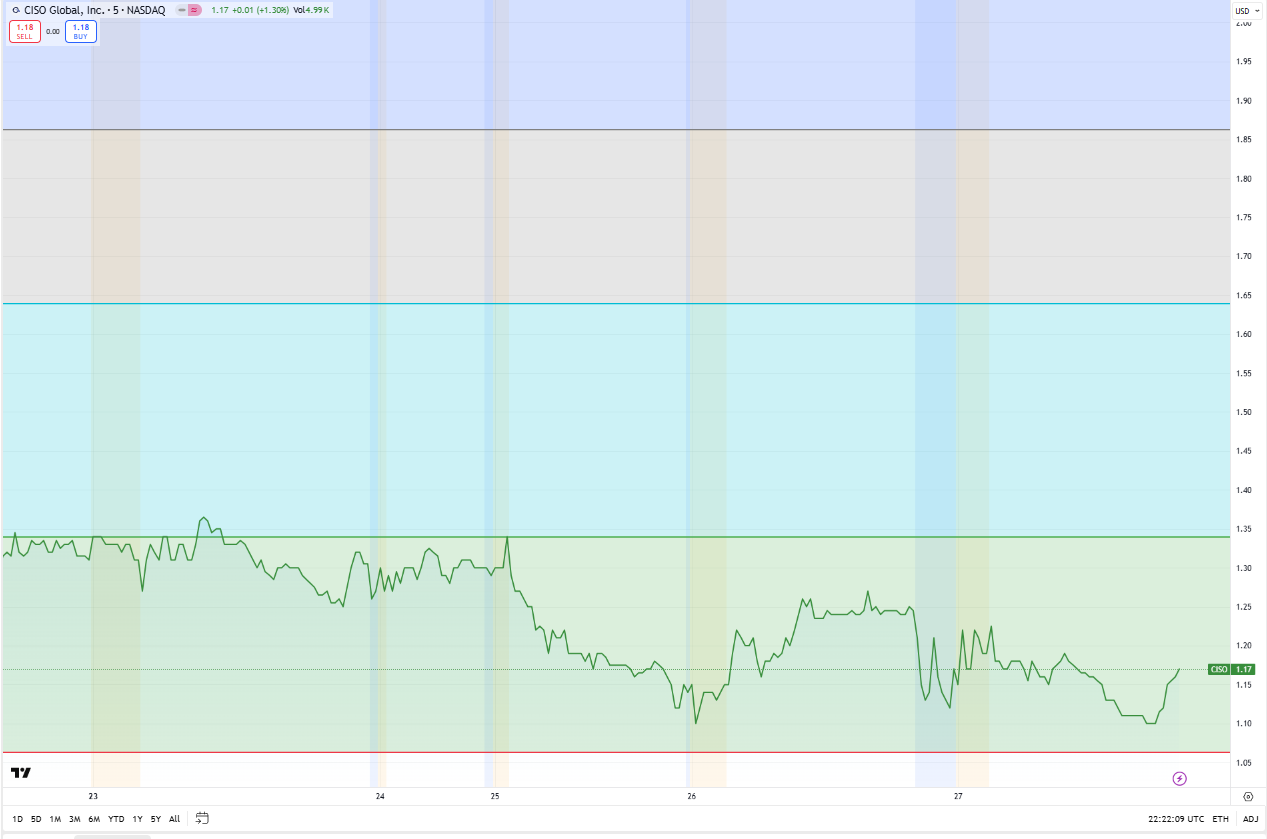This screenshot has width=1267, height=839.
Task: Click the SELL 1.18 button
Action: coord(25,31)
